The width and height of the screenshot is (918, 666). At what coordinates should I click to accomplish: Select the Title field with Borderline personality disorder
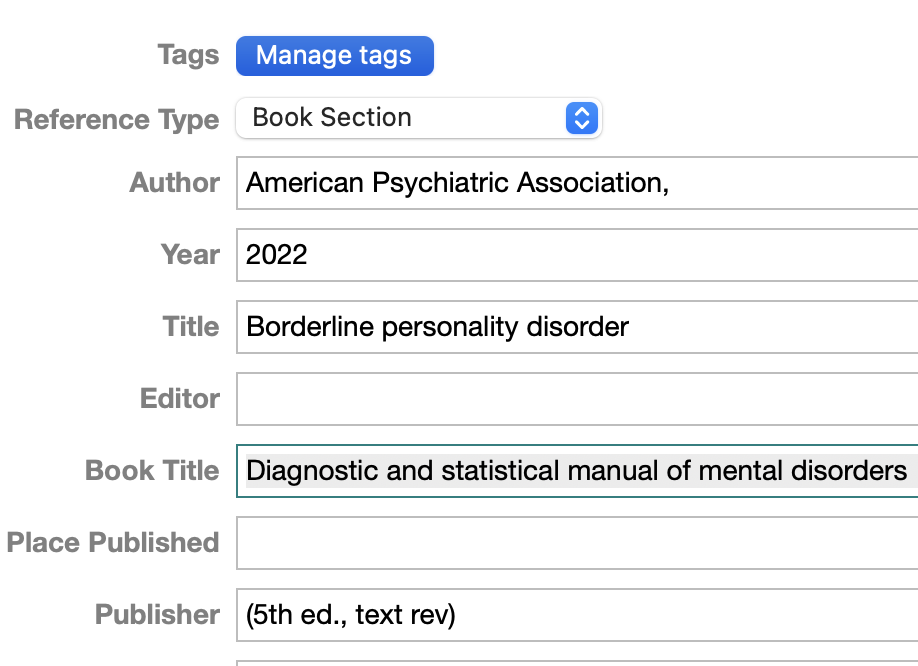576,327
